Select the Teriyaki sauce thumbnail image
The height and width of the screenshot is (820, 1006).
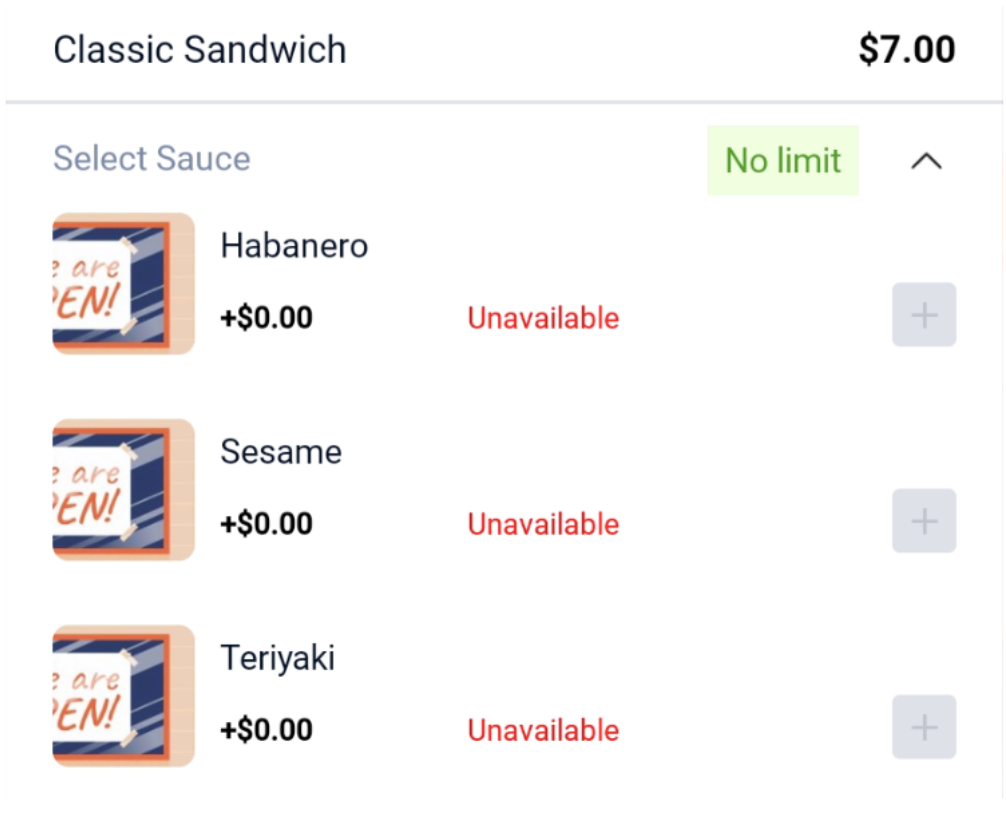pyautogui.click(x=123, y=696)
